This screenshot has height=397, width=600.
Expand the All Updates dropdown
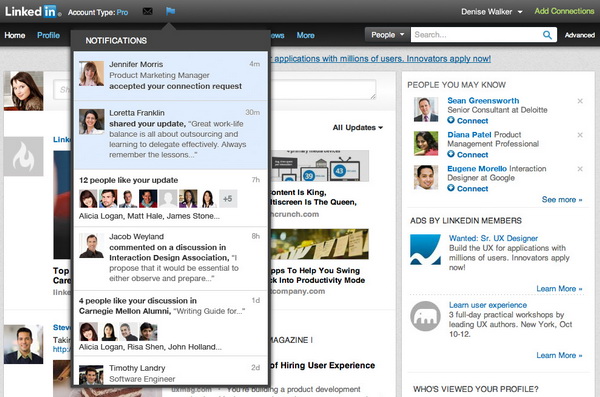tap(357, 127)
